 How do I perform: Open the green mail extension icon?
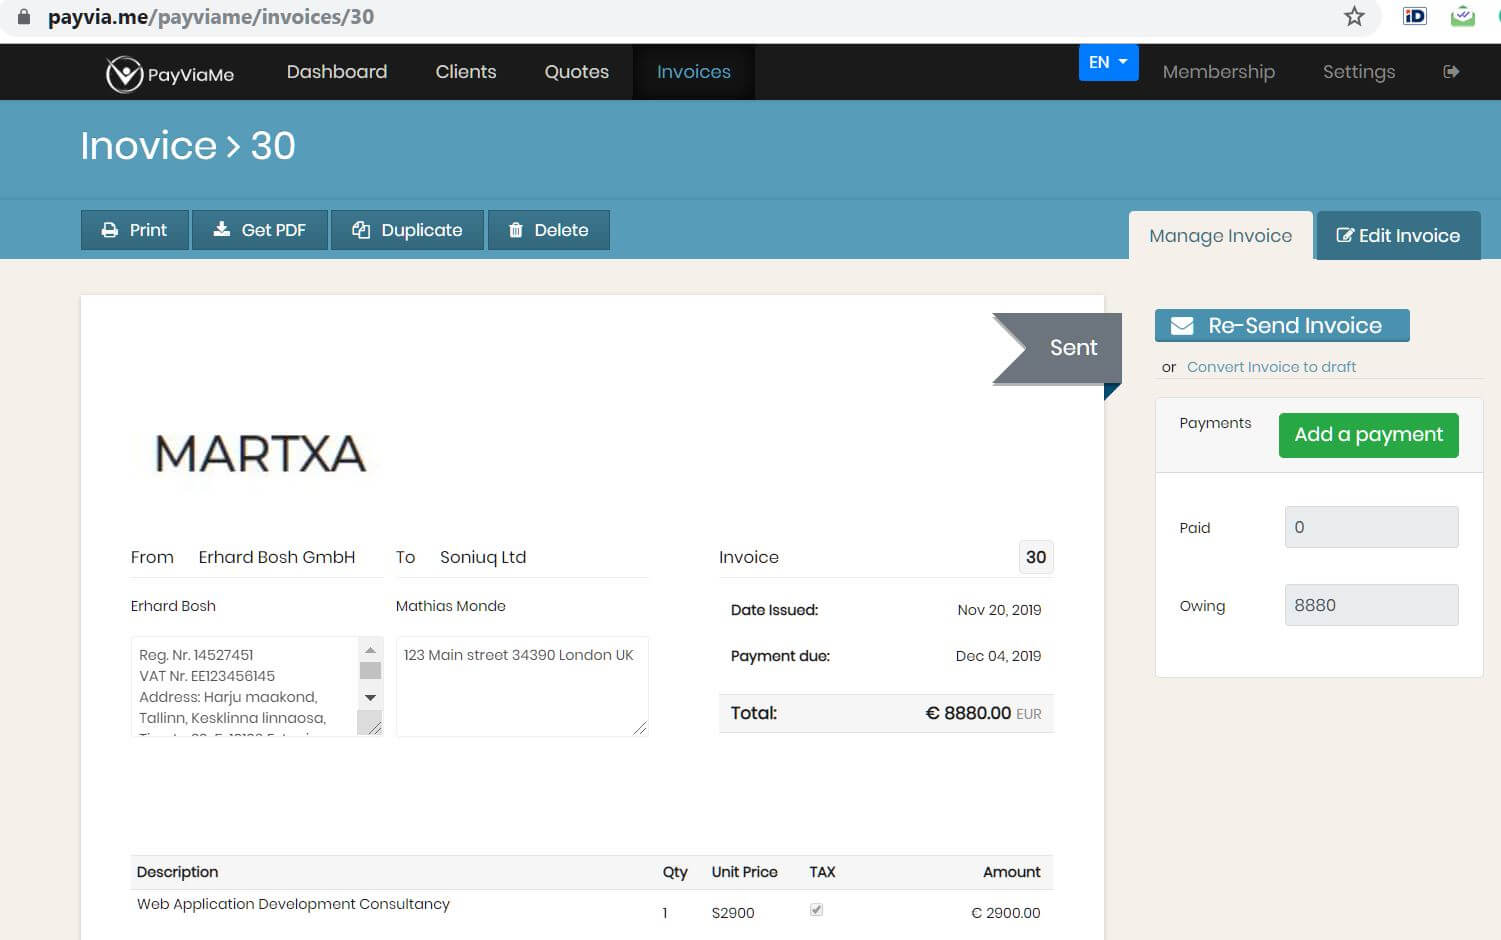tap(1462, 16)
